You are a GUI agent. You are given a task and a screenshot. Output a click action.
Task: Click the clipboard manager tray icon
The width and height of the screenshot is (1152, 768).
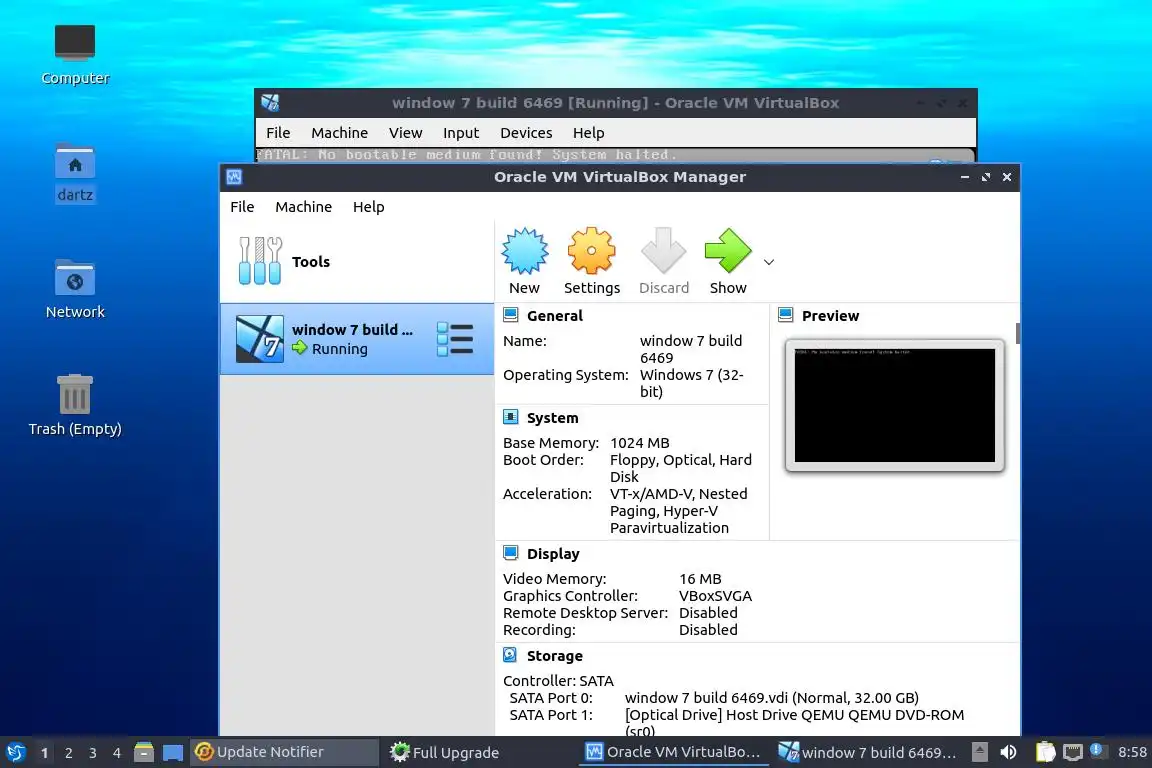(x=1045, y=752)
